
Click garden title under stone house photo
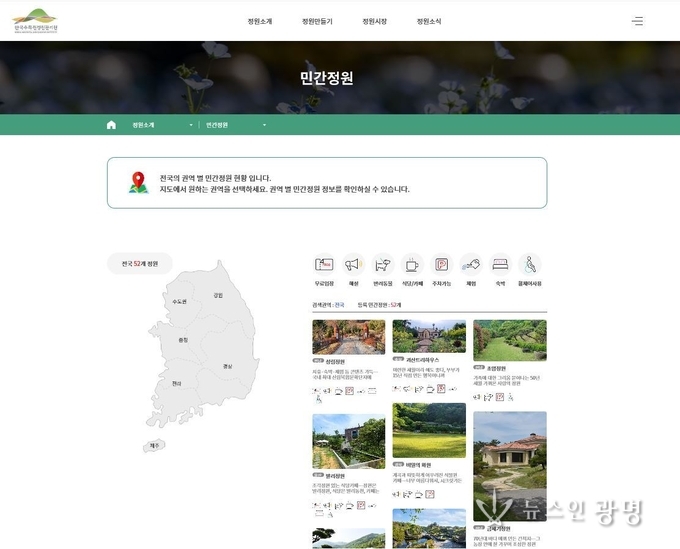[x=422, y=360]
